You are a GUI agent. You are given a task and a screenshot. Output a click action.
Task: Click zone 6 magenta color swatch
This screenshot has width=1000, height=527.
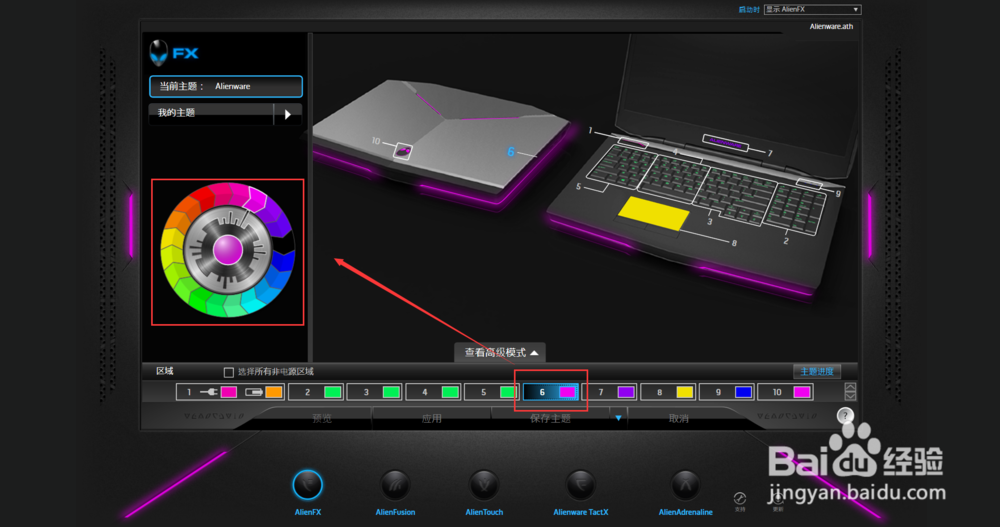567,392
